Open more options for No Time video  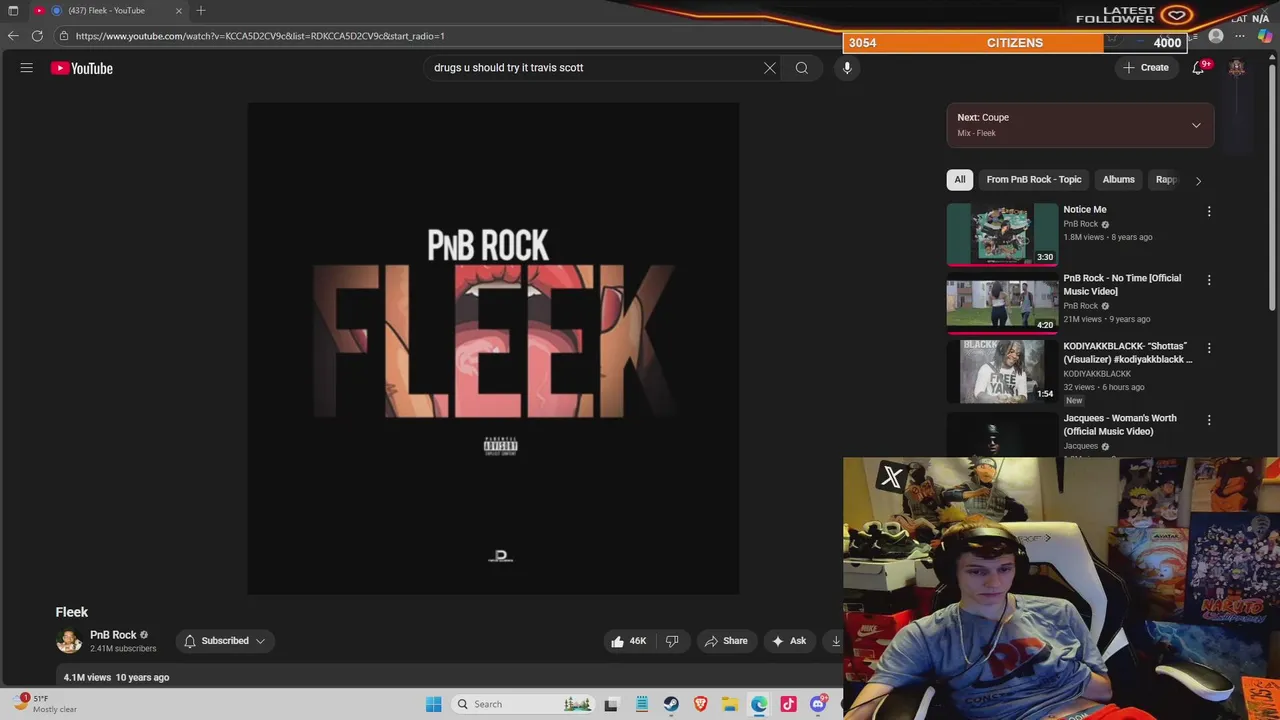(1209, 280)
